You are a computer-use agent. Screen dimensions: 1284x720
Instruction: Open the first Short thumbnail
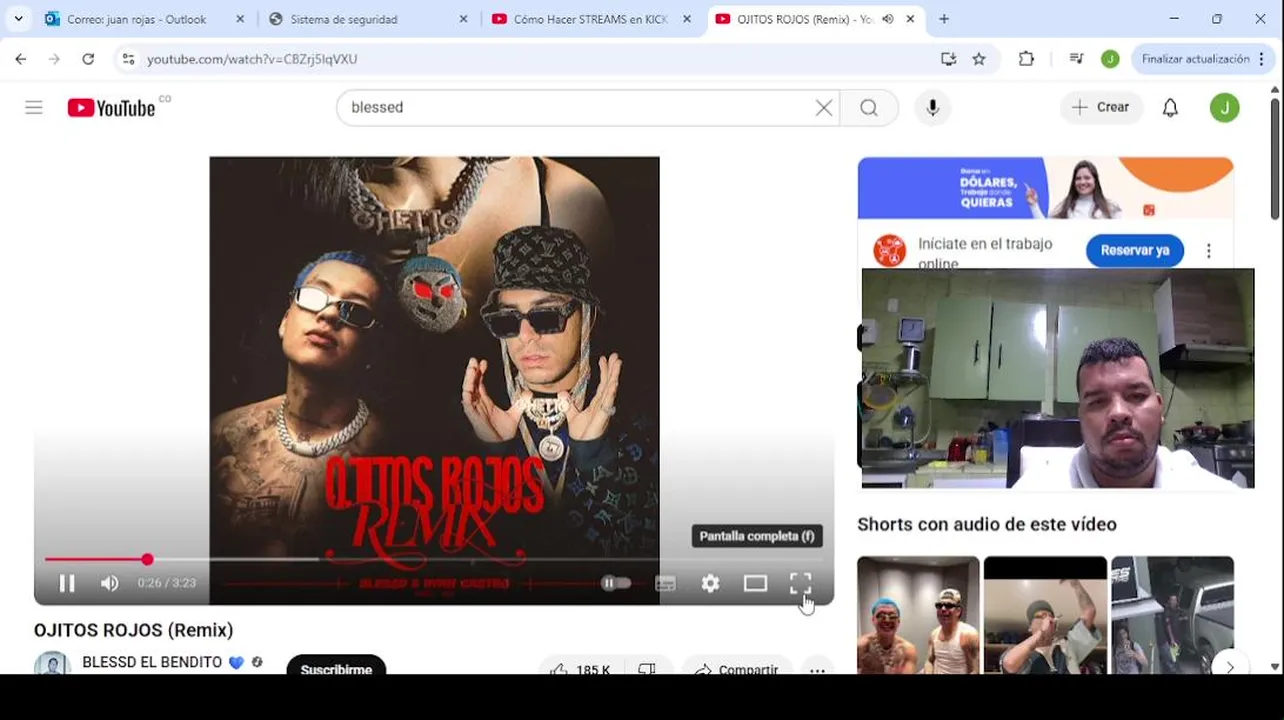point(918,615)
